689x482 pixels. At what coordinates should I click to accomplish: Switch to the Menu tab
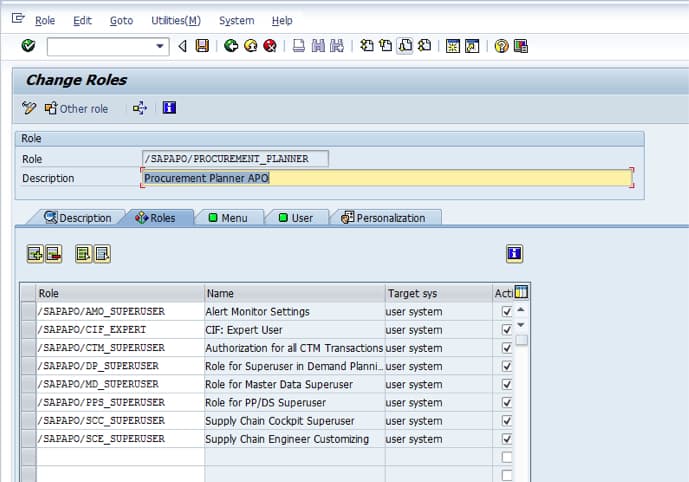tap(228, 218)
